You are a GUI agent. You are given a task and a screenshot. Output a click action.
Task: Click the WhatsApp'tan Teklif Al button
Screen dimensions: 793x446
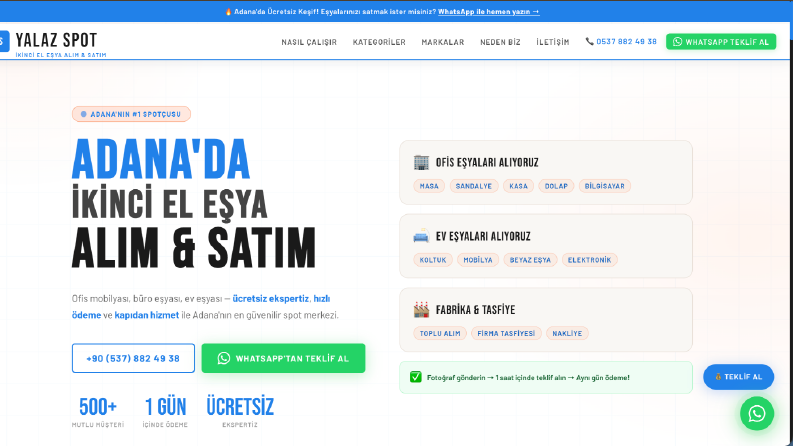[x=283, y=358]
